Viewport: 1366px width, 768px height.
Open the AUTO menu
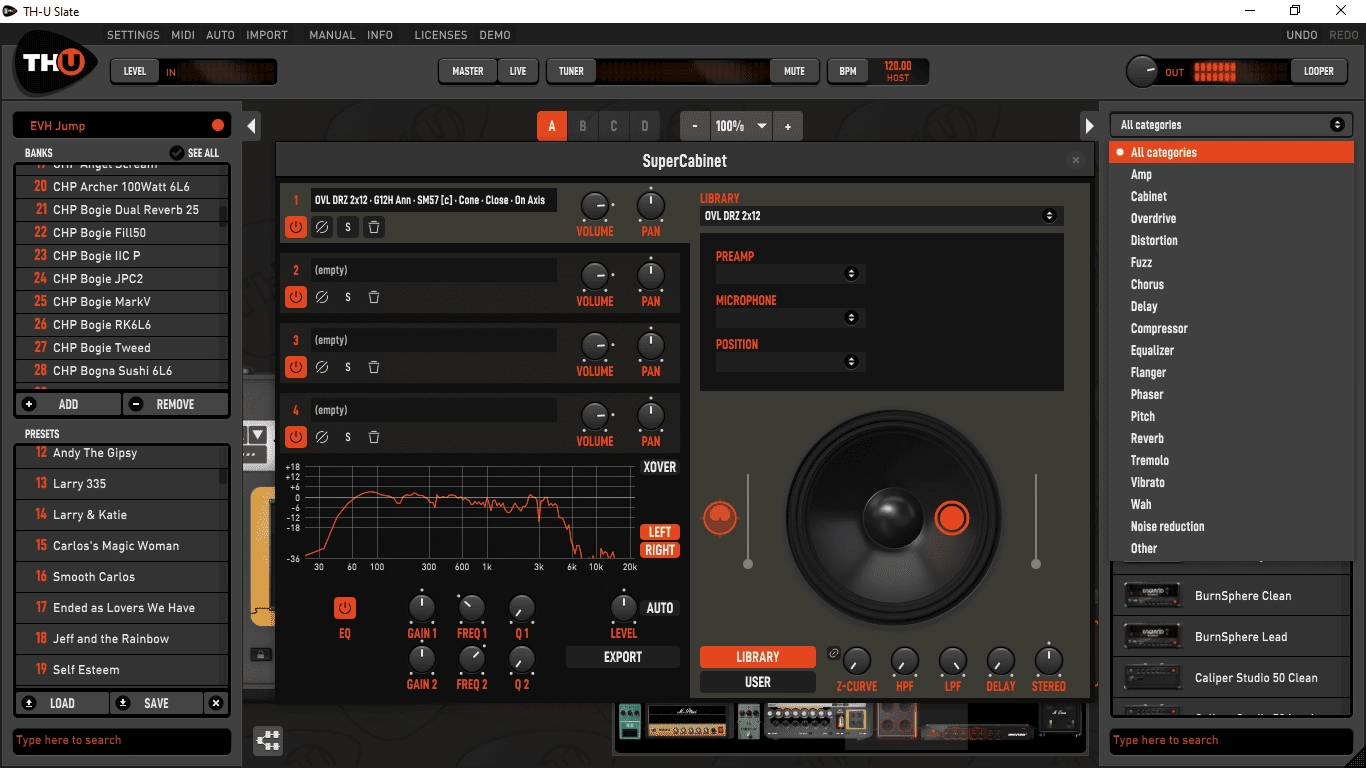click(220, 35)
